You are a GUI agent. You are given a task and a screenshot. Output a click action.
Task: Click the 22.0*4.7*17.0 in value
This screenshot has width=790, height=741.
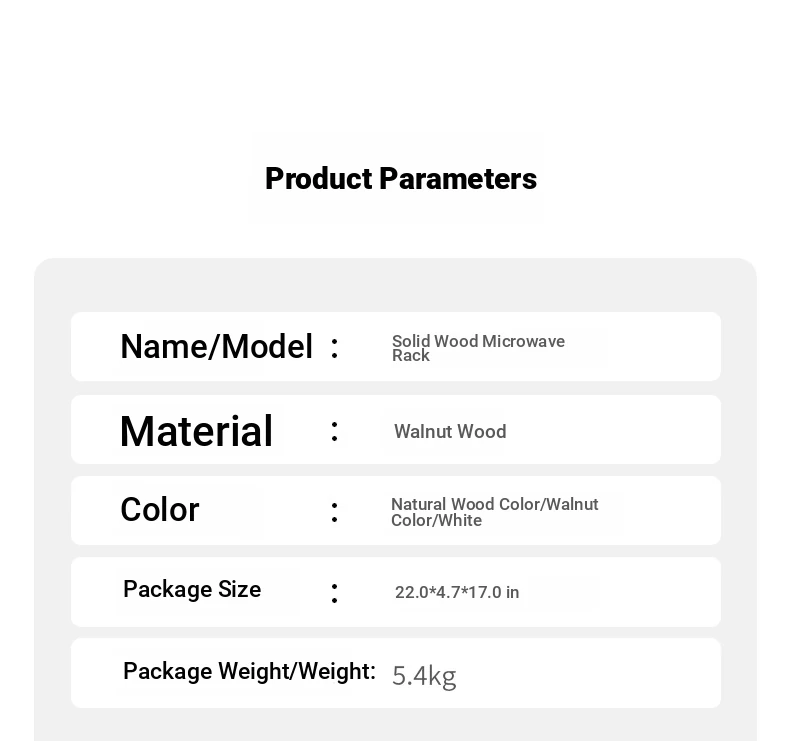coord(457,592)
